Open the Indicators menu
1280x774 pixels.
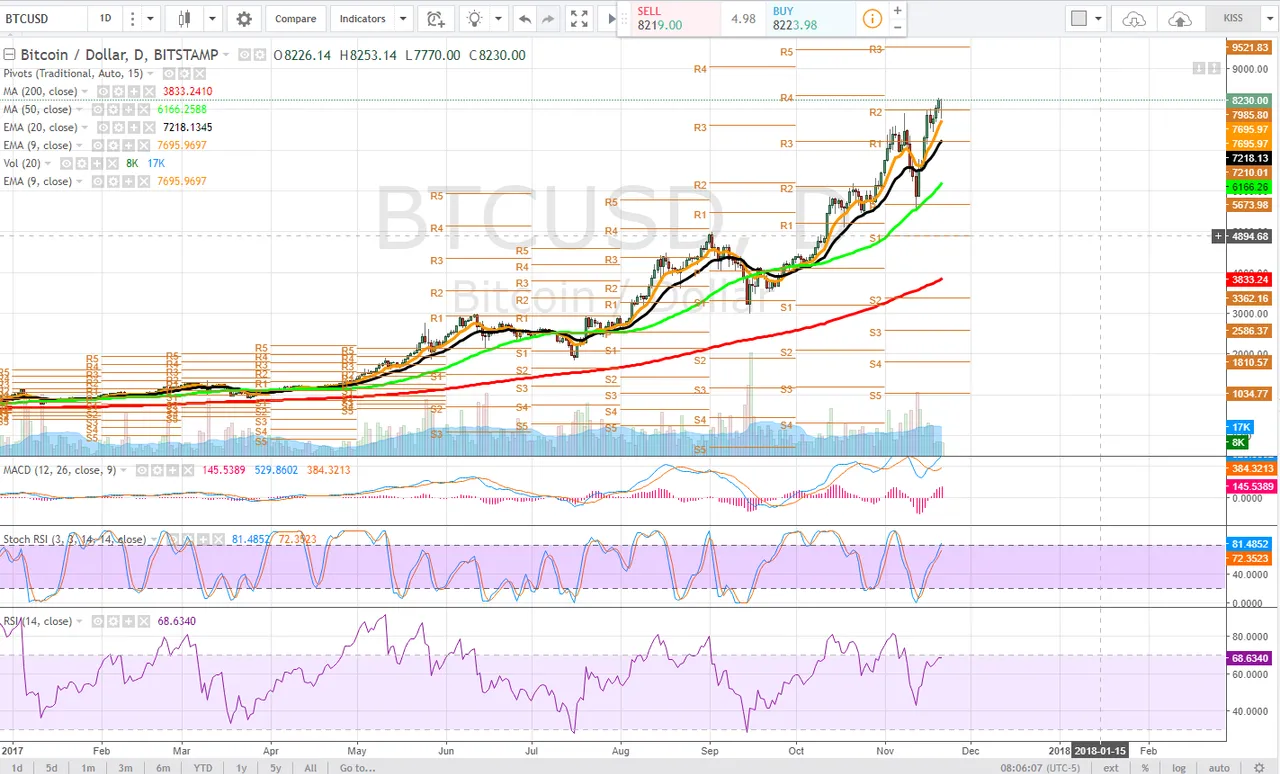point(362,19)
